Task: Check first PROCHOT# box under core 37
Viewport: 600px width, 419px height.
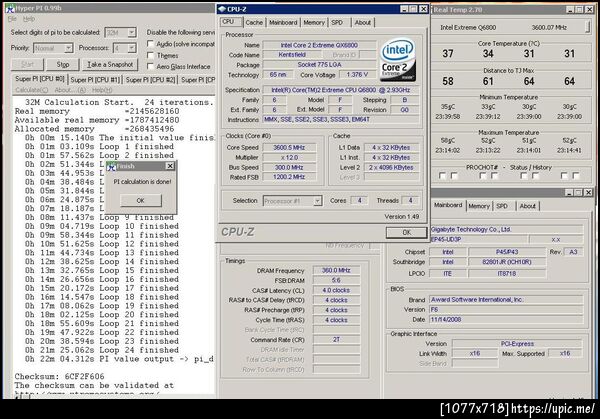Action: 442,176
